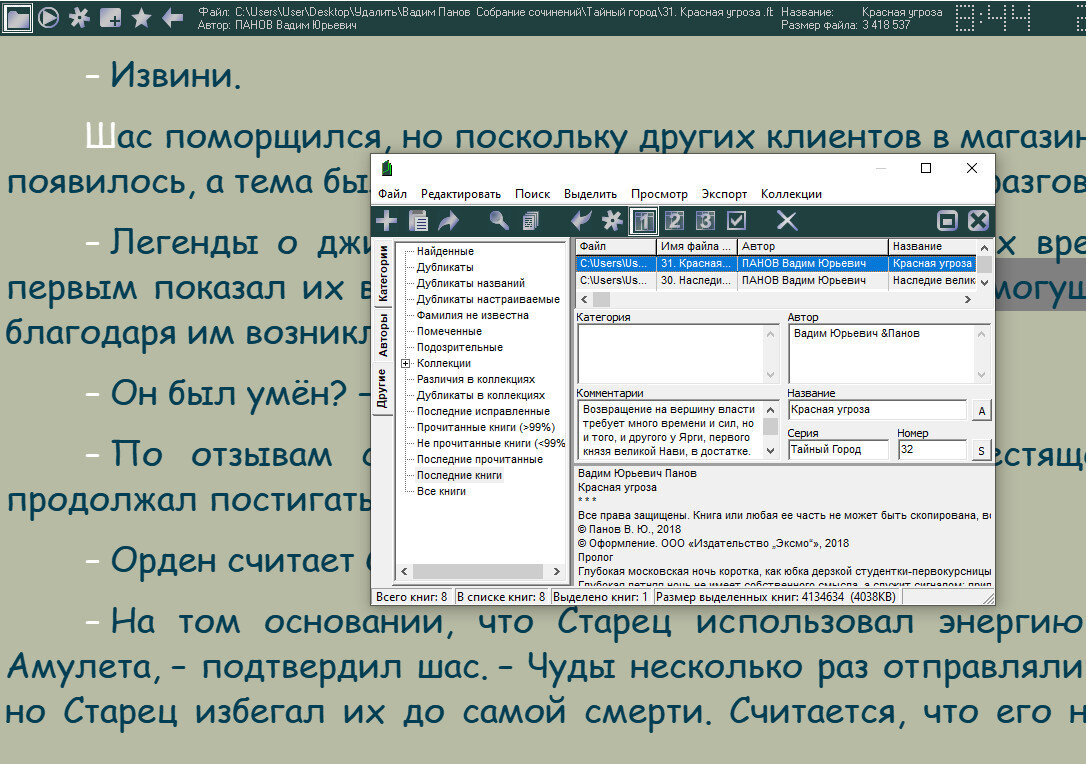Click into the Номер field 32
This screenshot has width=1086, height=764.
click(932, 450)
